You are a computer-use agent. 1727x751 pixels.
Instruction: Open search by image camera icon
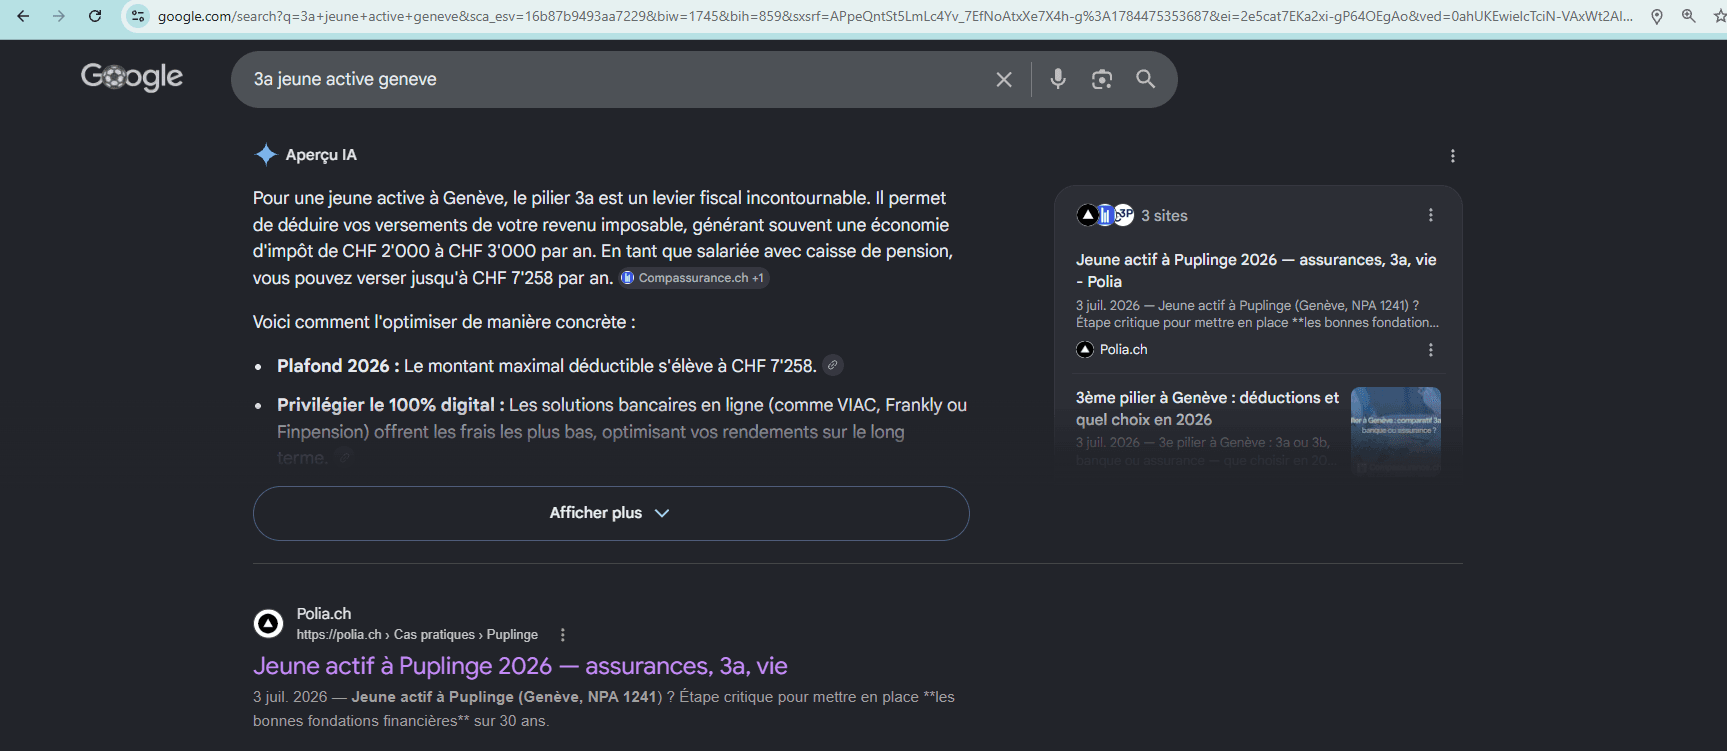[x=1102, y=79]
